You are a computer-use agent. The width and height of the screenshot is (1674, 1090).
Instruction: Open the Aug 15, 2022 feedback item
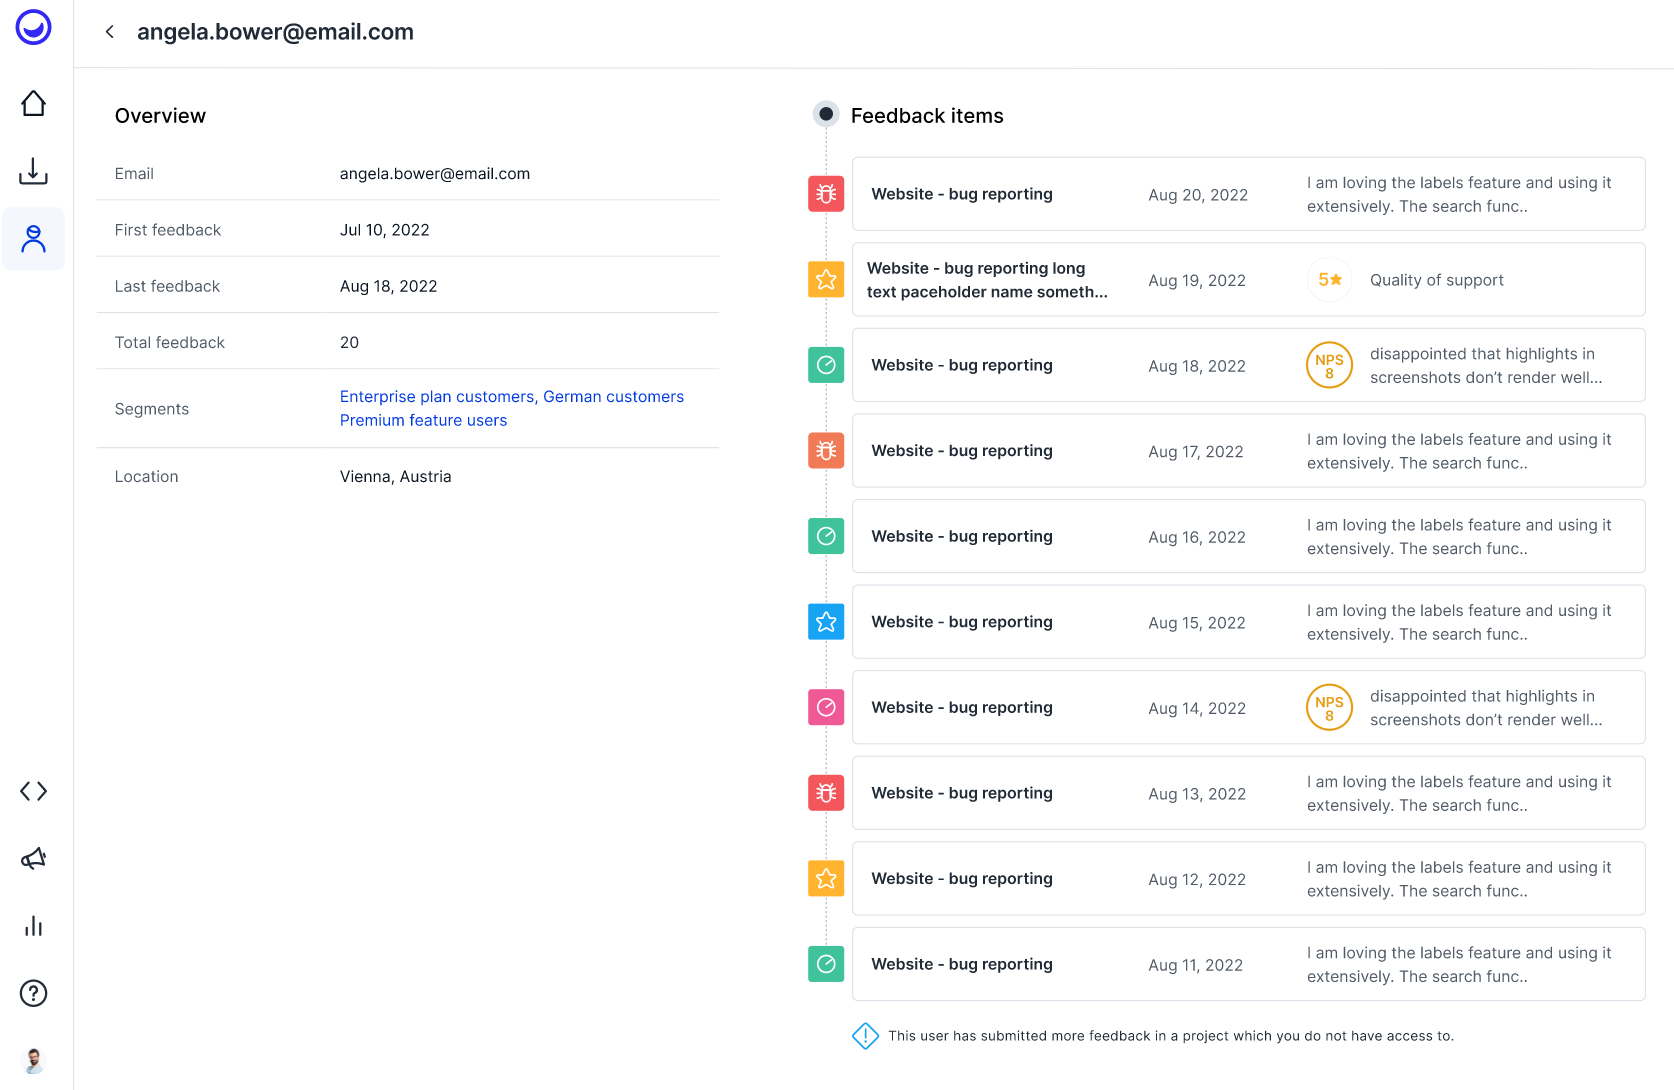(1248, 622)
